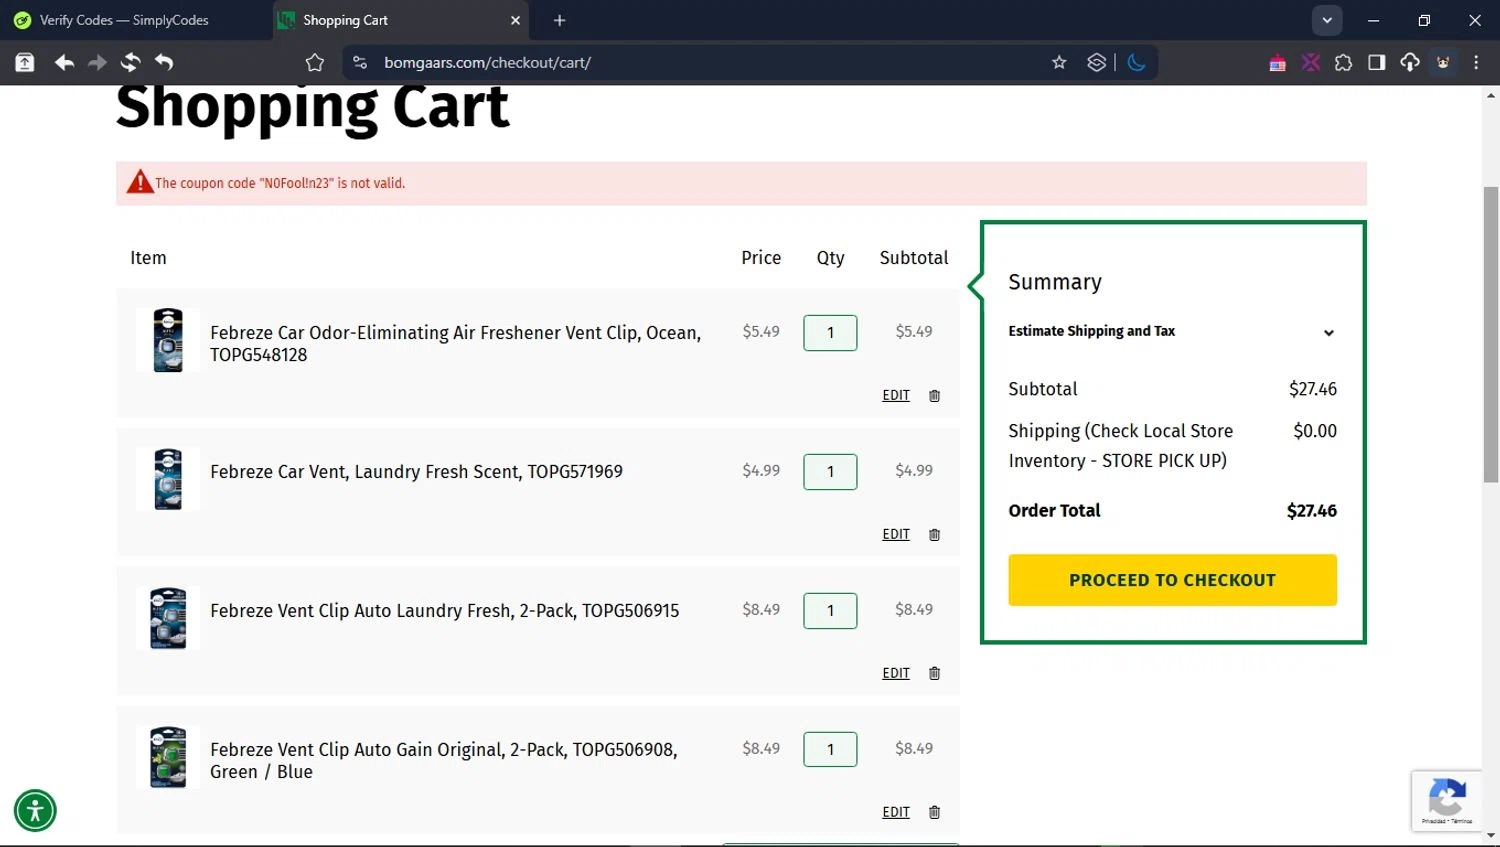This screenshot has height=847, width=1500.
Task: Click the pink store extension icon
Action: point(1277,63)
